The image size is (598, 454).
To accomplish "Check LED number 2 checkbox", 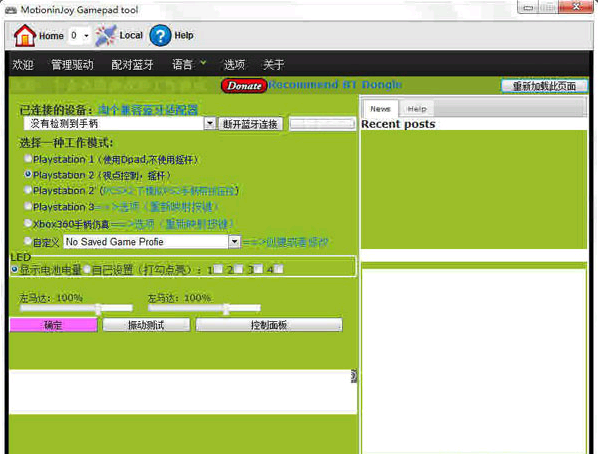I will (238, 269).
